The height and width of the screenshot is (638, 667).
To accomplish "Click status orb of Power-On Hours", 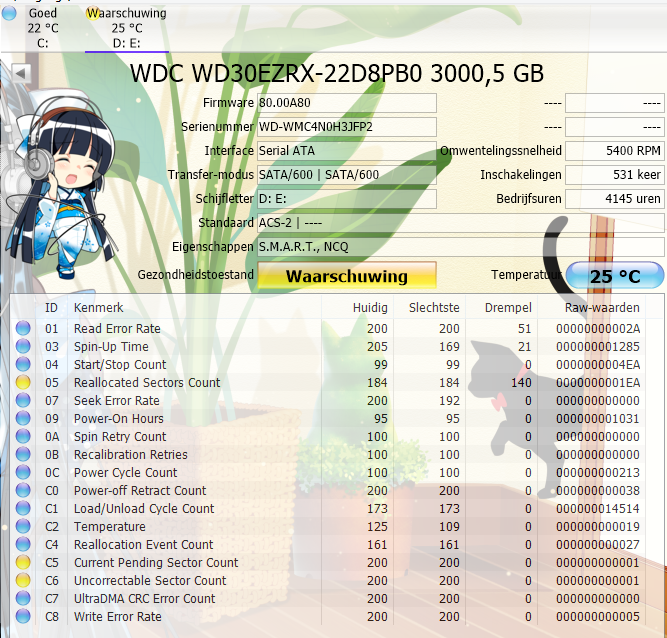I will tap(23, 419).
